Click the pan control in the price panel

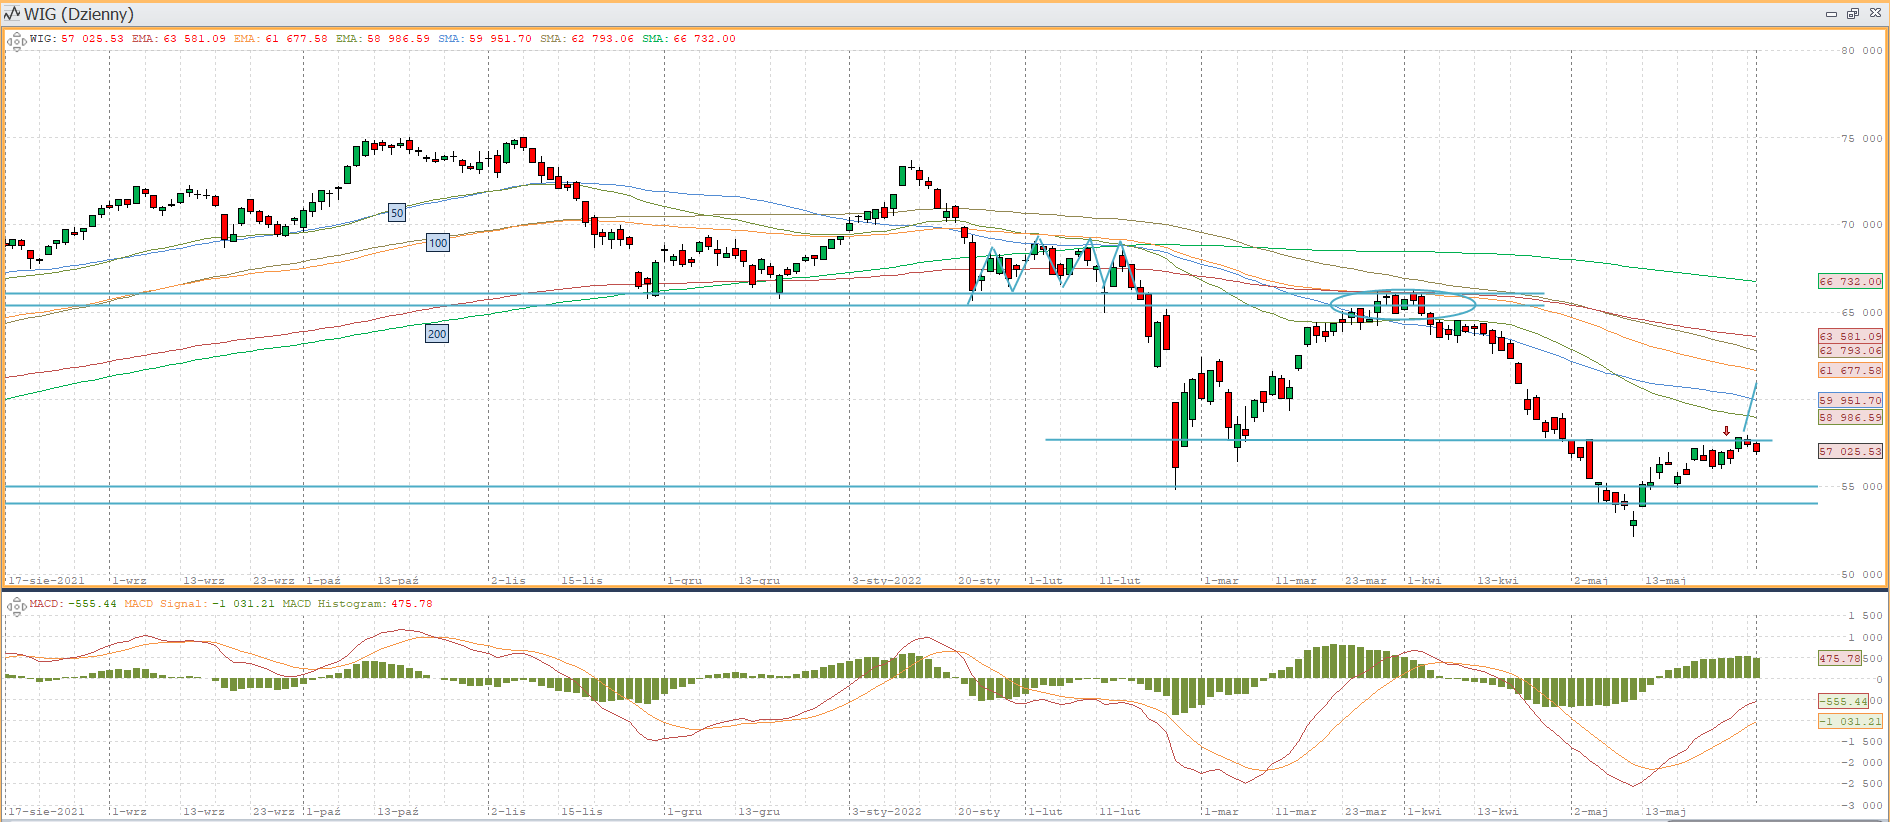pyautogui.click(x=16, y=41)
